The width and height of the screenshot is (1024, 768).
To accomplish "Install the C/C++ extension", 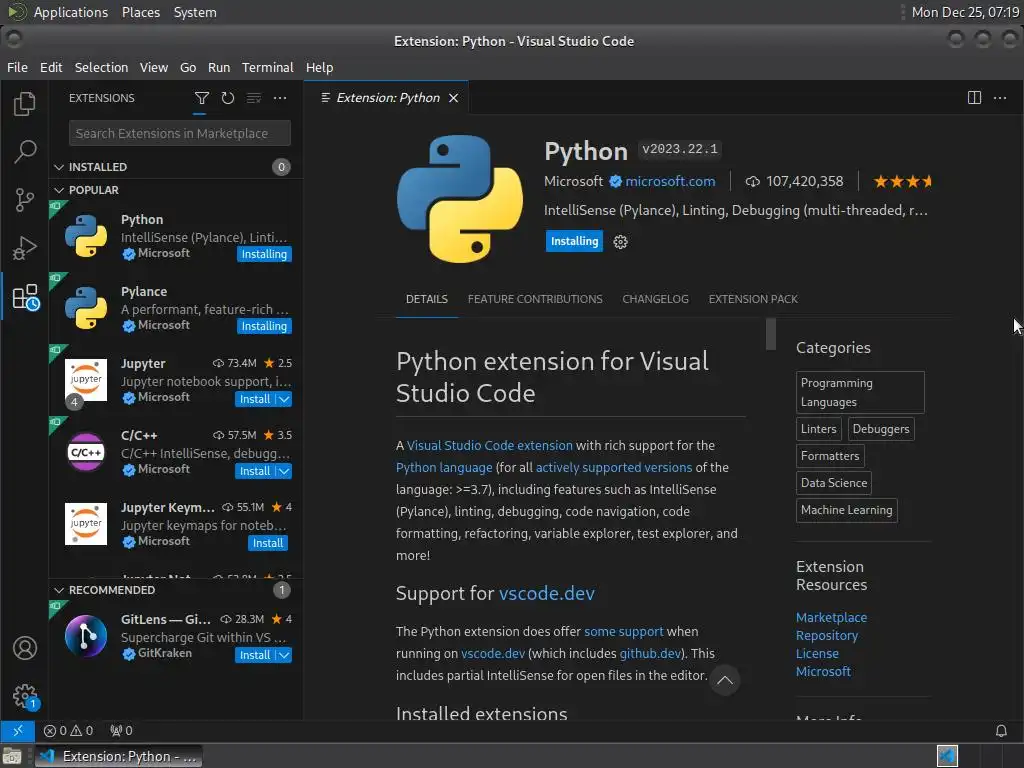I will coord(255,471).
